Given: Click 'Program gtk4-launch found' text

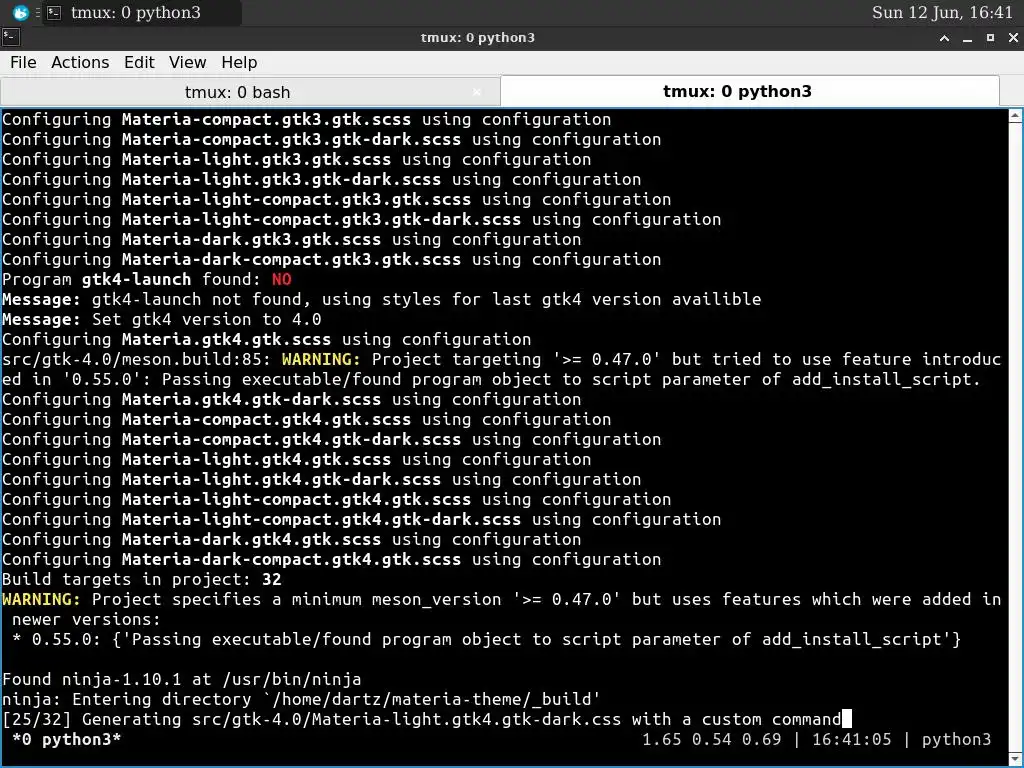Looking at the screenshot, I should (131, 280).
